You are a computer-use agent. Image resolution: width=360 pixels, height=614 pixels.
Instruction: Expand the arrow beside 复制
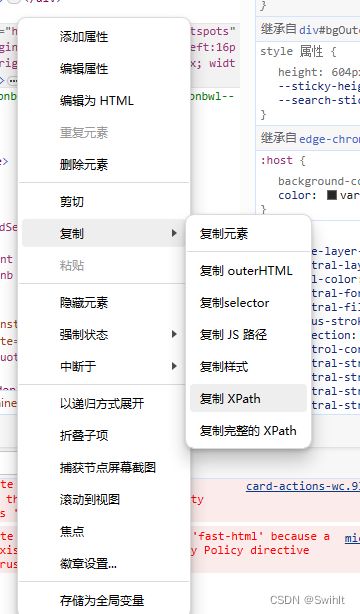pyautogui.click(x=174, y=233)
